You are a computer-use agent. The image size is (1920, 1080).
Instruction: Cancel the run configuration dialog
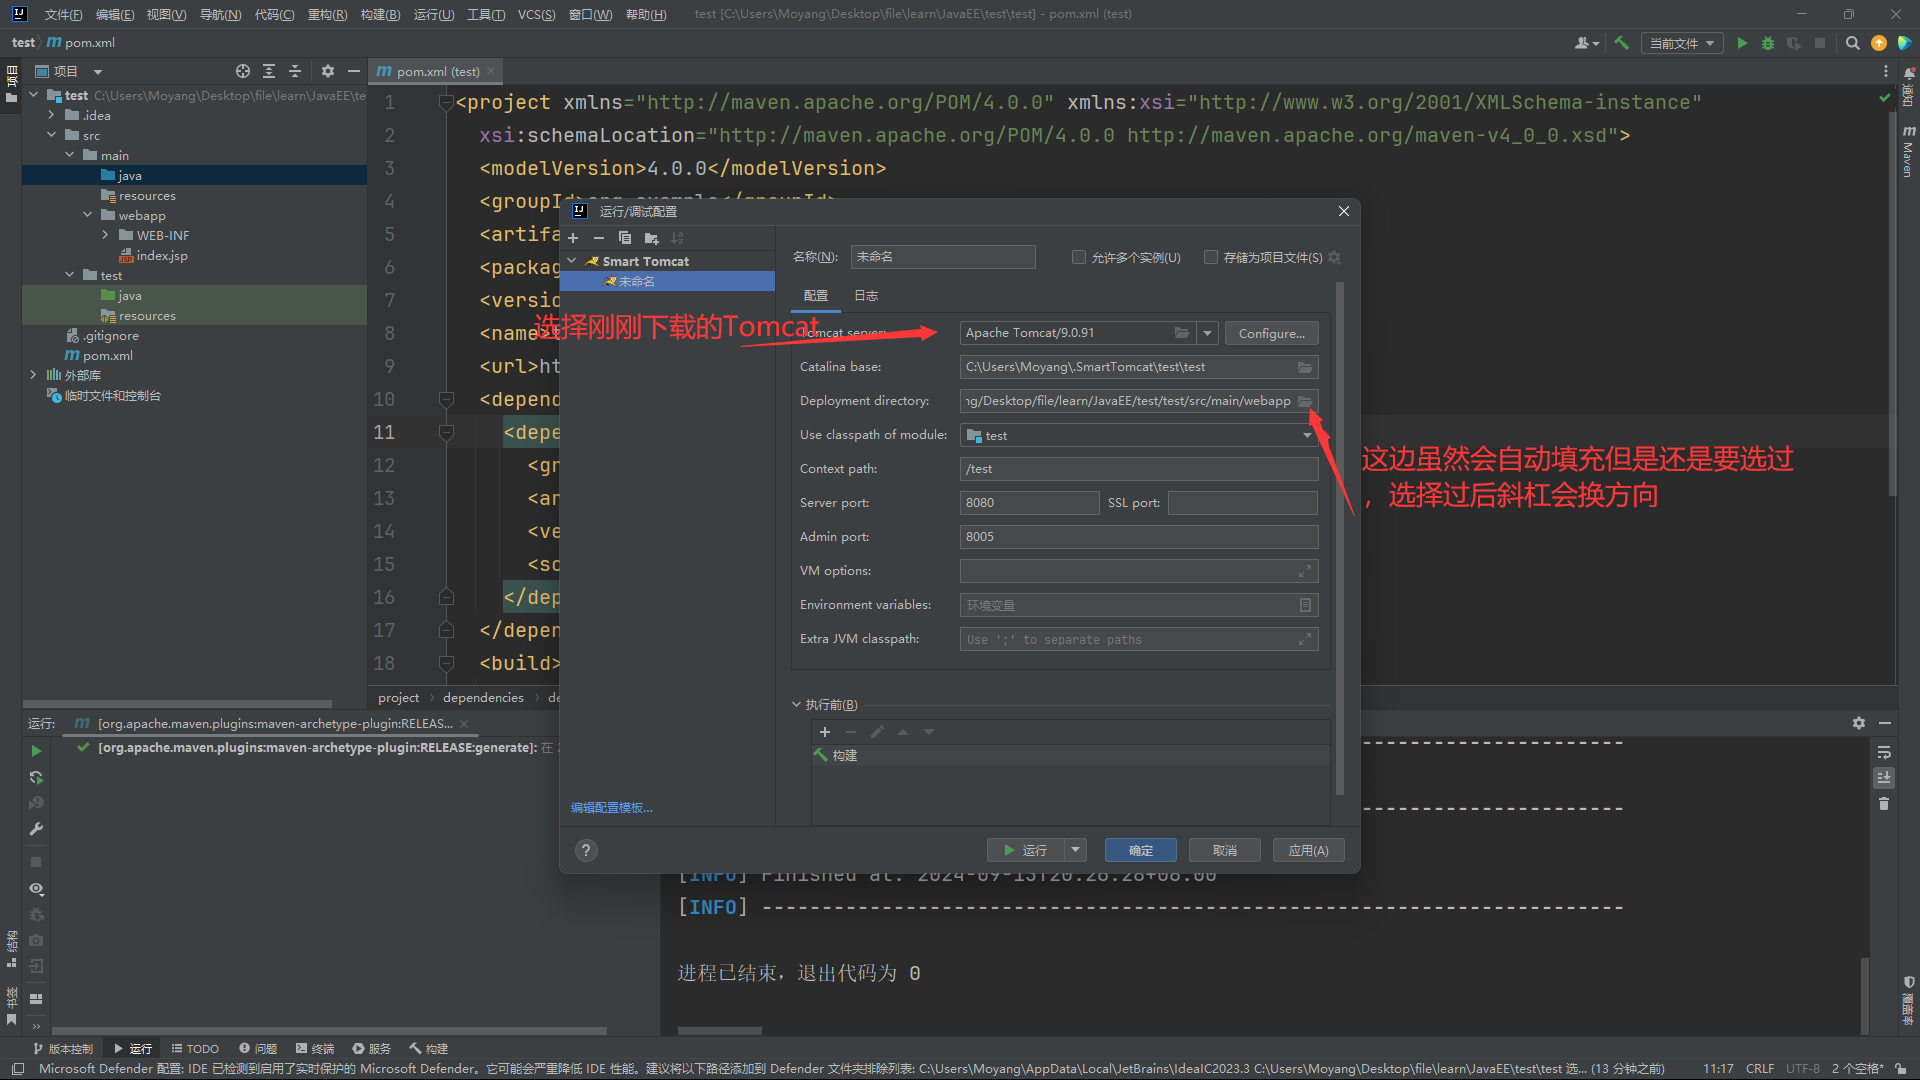[1224, 850]
